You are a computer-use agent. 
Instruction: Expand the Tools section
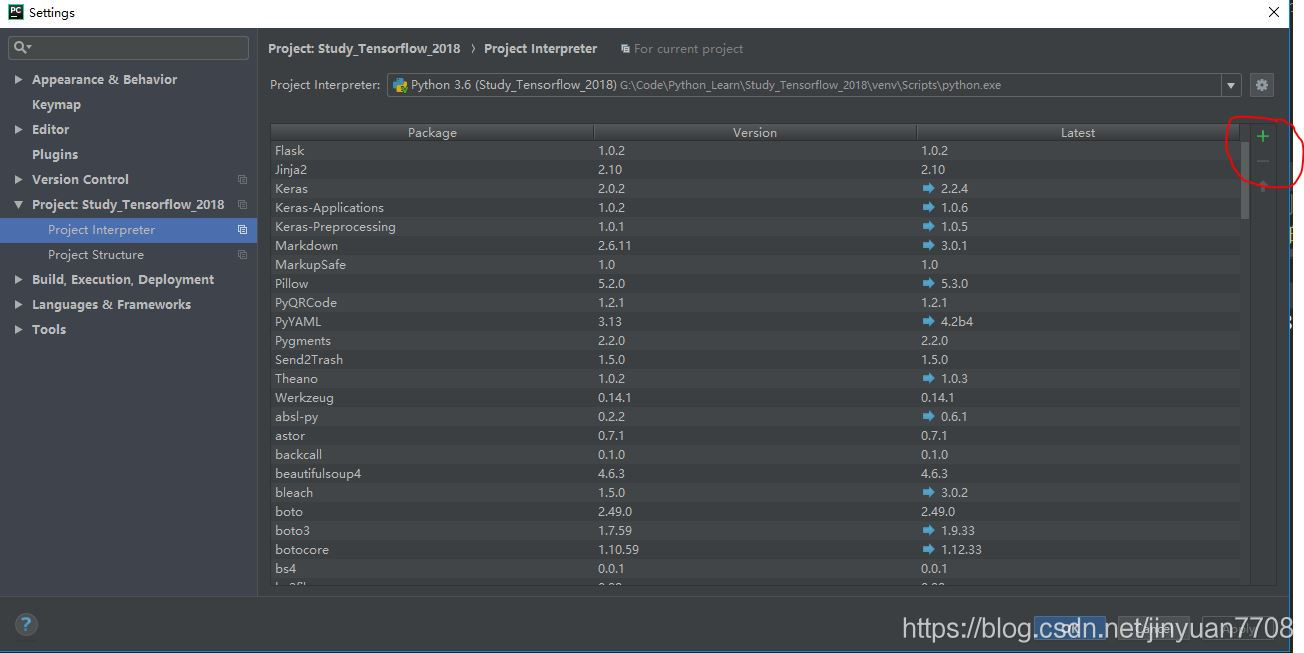pos(18,329)
